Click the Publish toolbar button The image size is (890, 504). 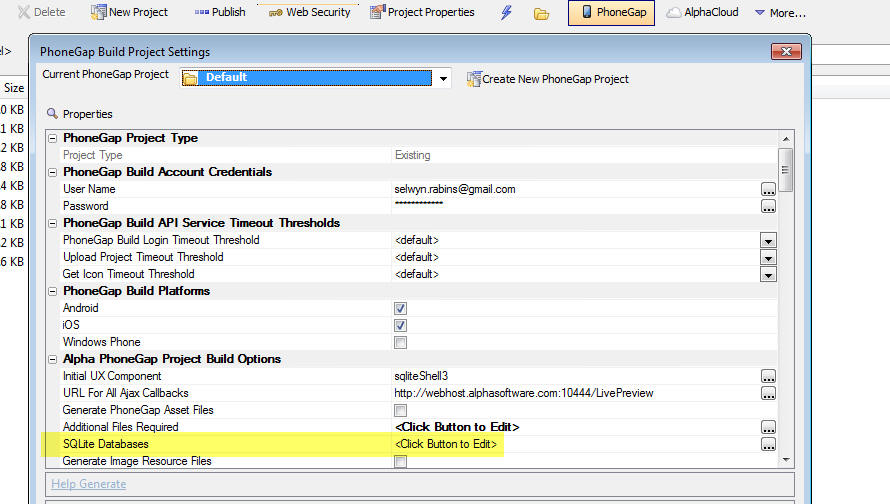click(x=220, y=12)
